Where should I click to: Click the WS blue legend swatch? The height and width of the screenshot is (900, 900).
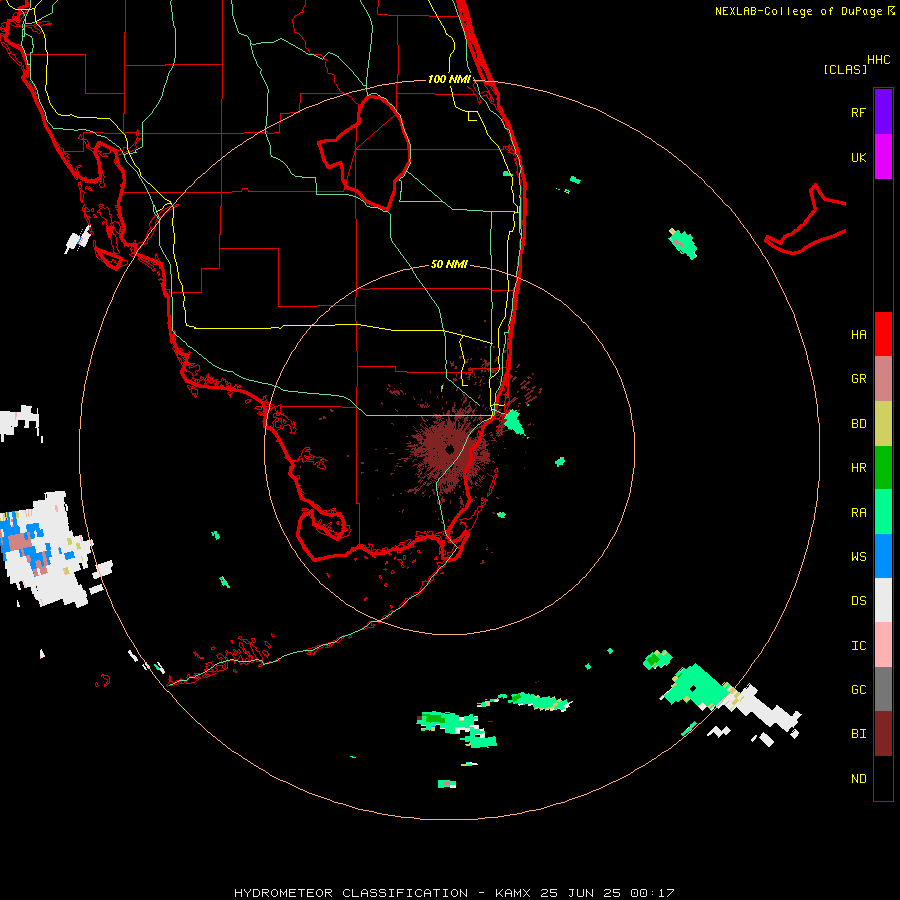tap(883, 556)
